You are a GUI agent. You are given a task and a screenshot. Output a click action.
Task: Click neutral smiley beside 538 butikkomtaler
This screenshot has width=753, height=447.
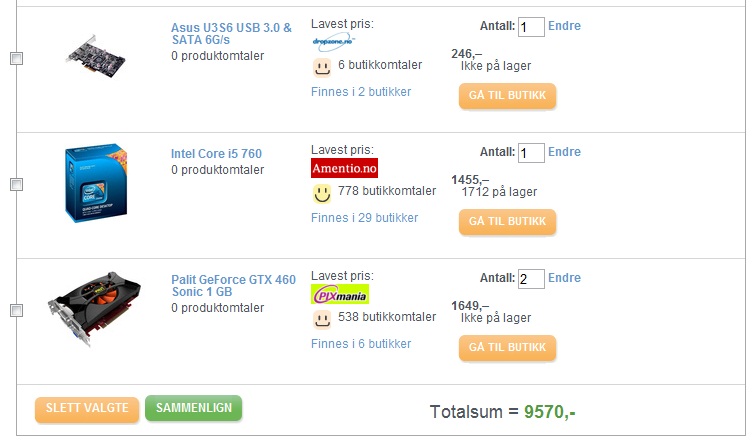[321, 318]
